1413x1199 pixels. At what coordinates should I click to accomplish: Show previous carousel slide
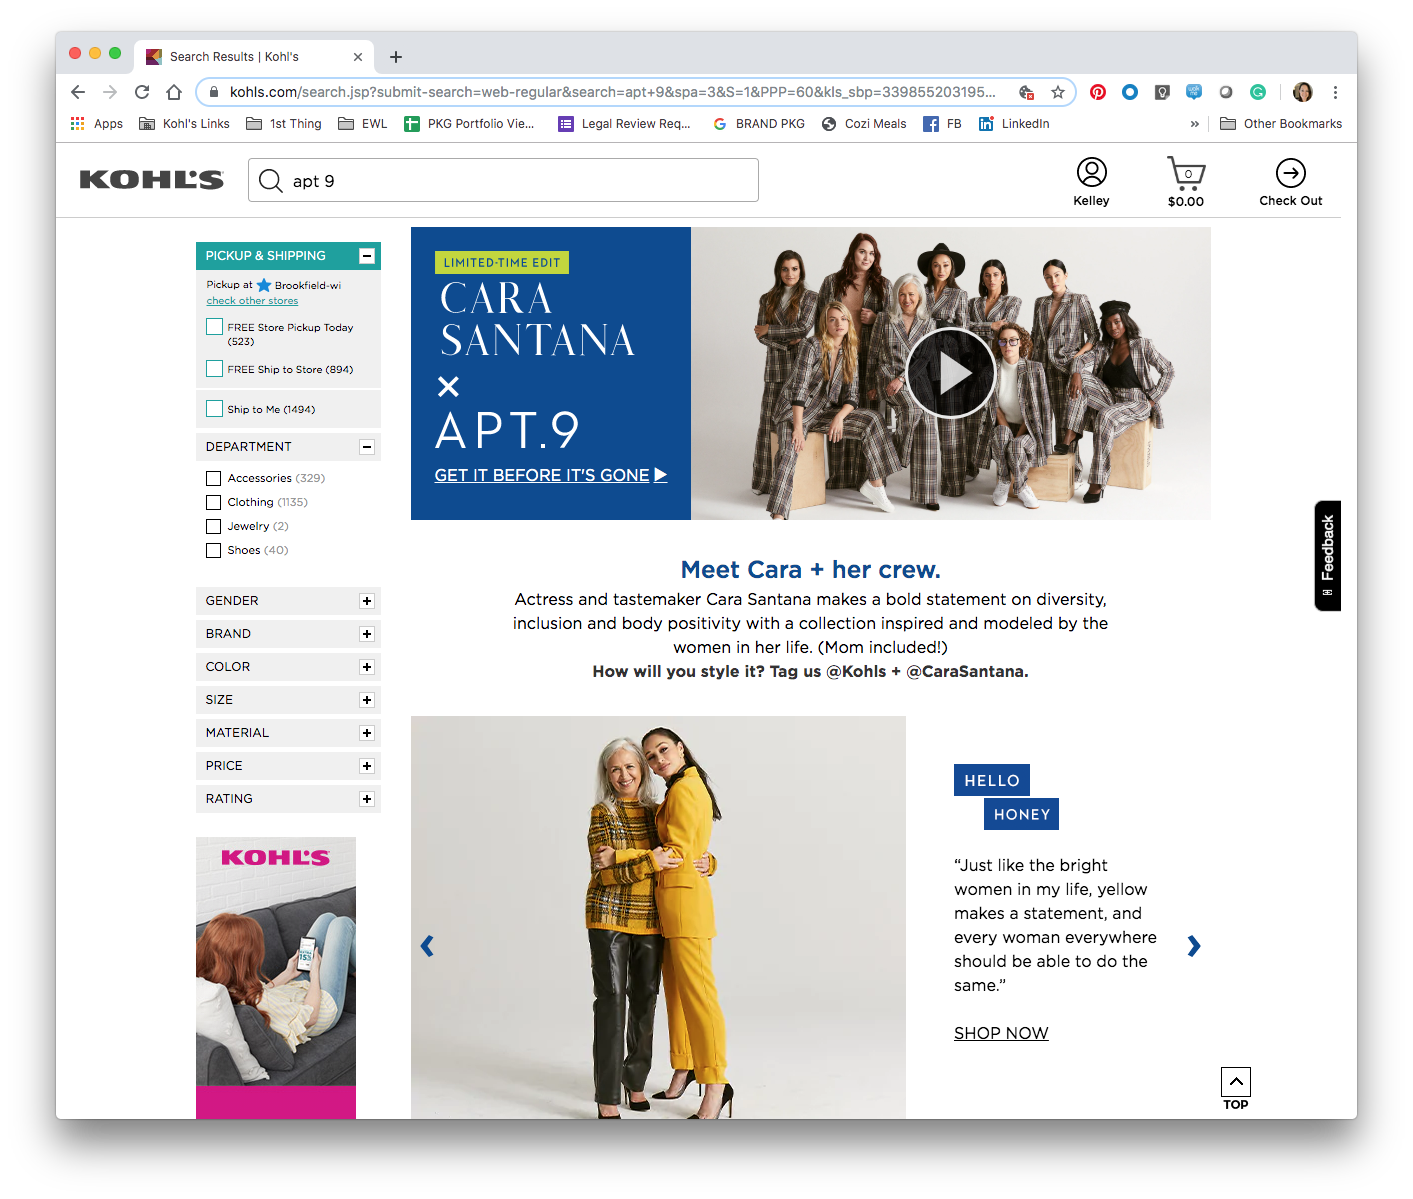tap(427, 945)
